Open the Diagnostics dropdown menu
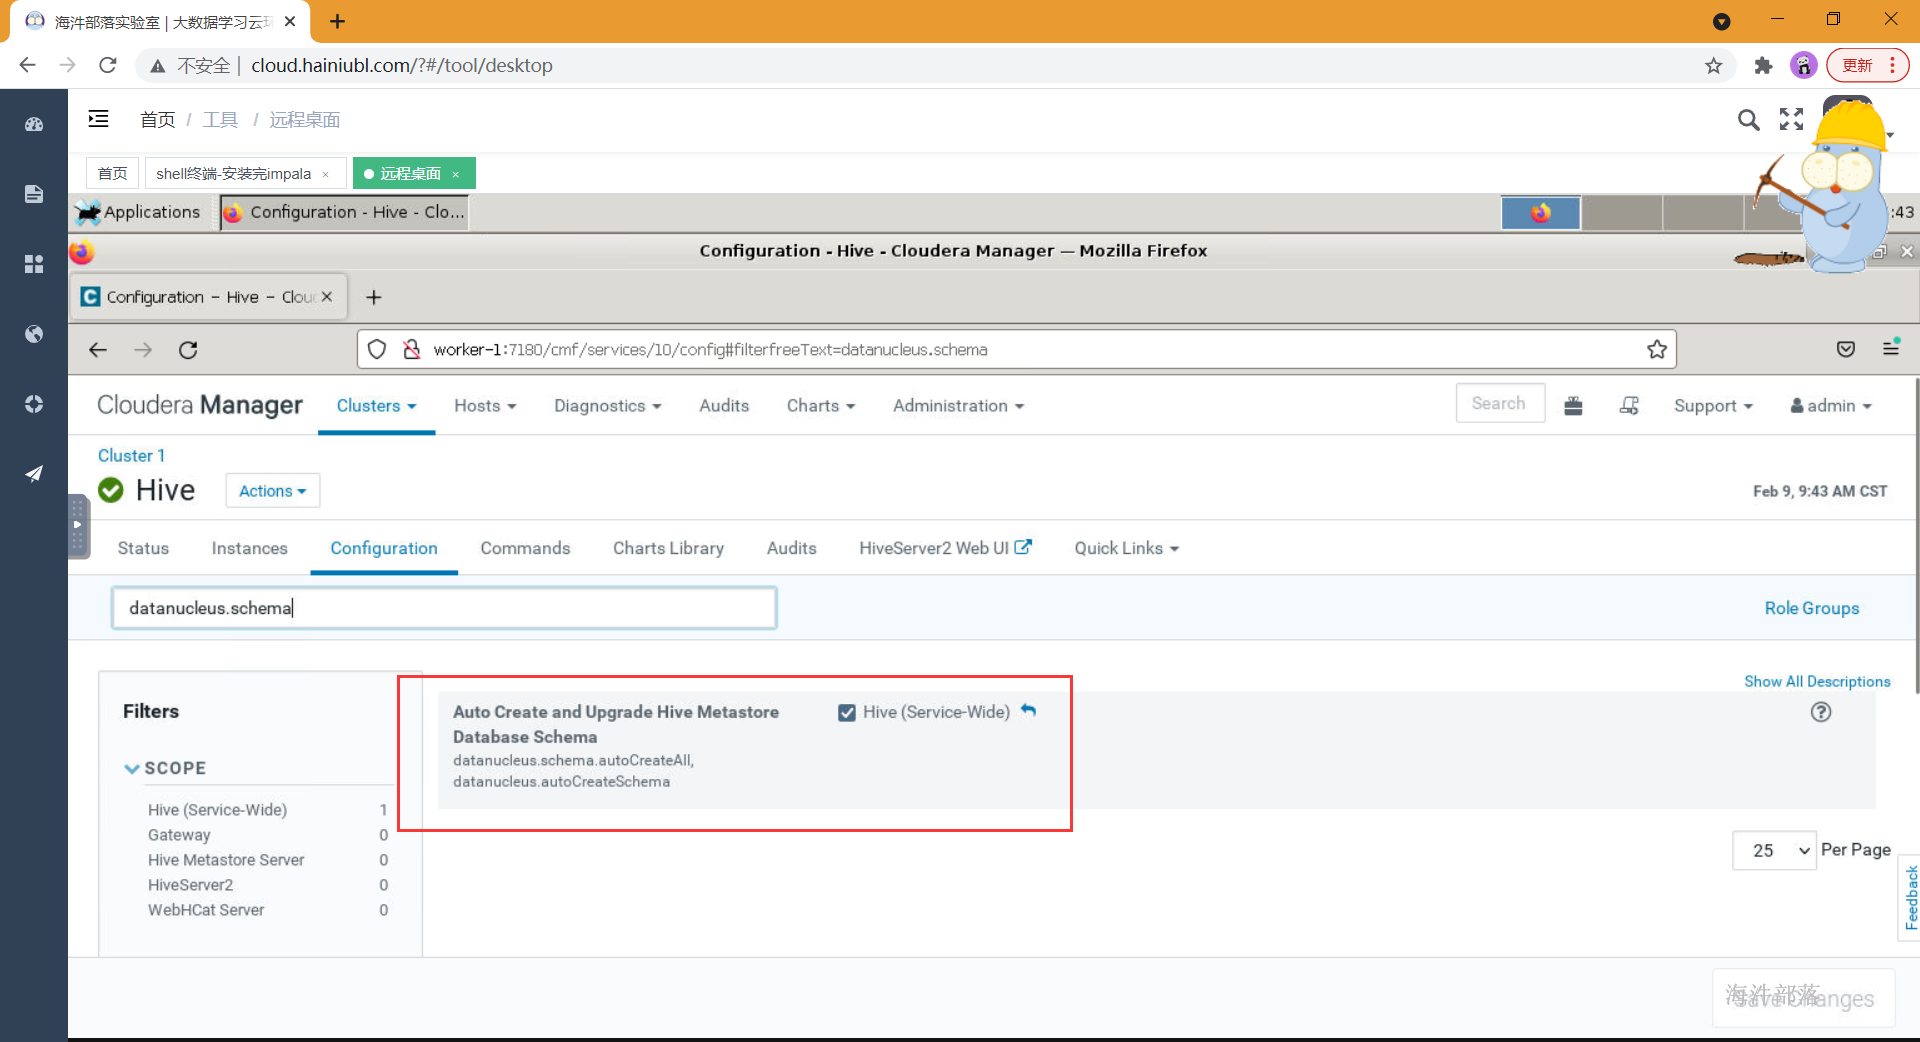Image resolution: width=1920 pixels, height=1042 pixels. click(608, 405)
